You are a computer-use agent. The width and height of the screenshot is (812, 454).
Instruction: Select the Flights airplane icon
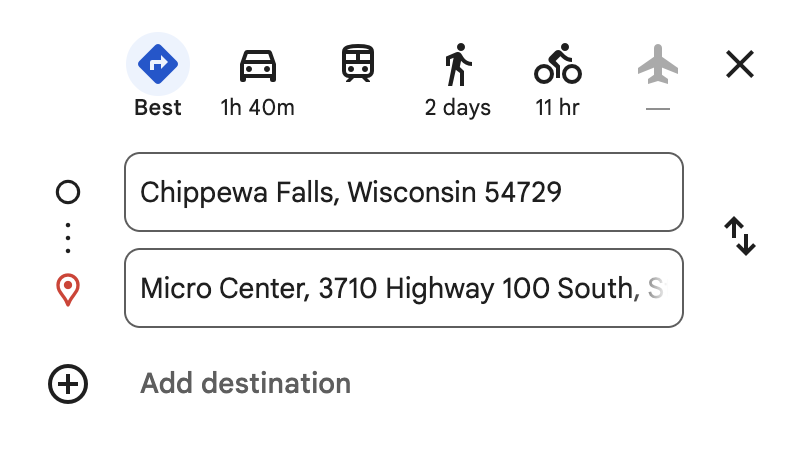pos(658,64)
